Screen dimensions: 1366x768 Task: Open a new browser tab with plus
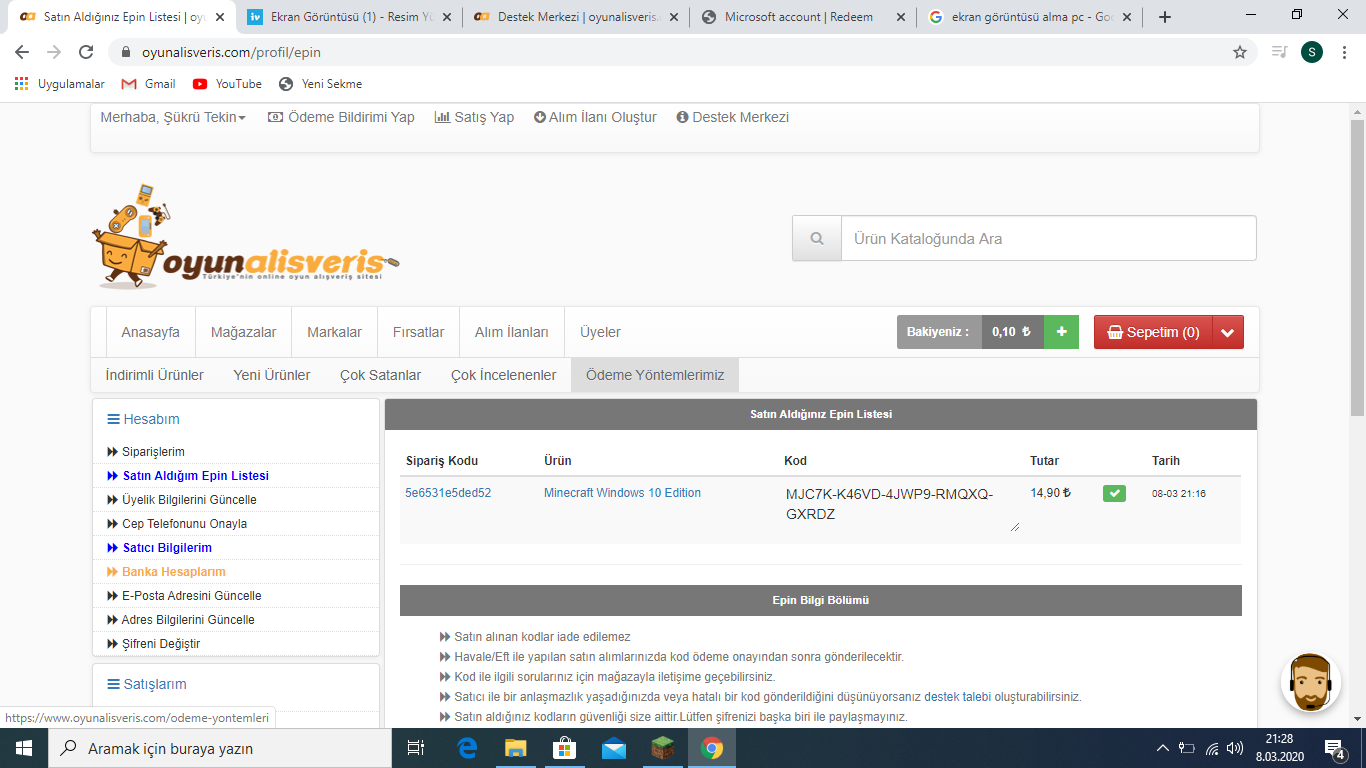point(1164,17)
